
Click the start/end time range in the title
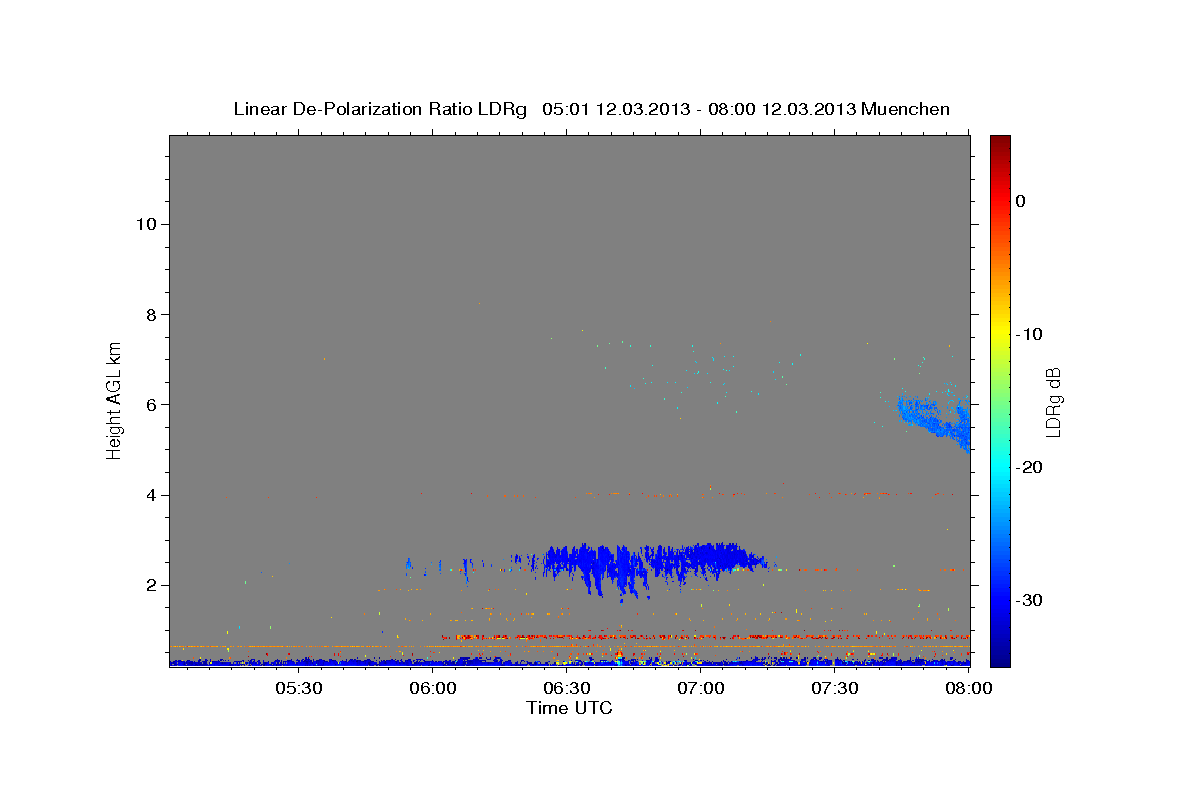pyautogui.click(x=698, y=109)
